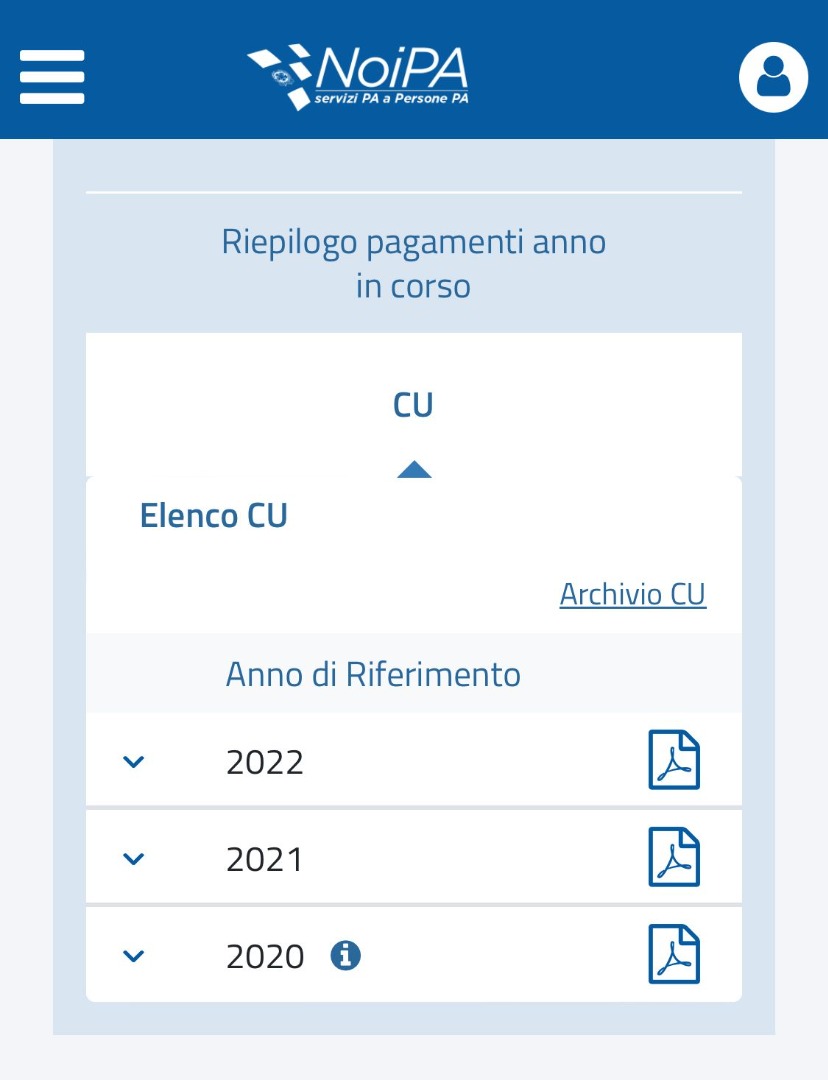The width and height of the screenshot is (828, 1080).
Task: Select the 2021 year label
Action: tap(265, 859)
